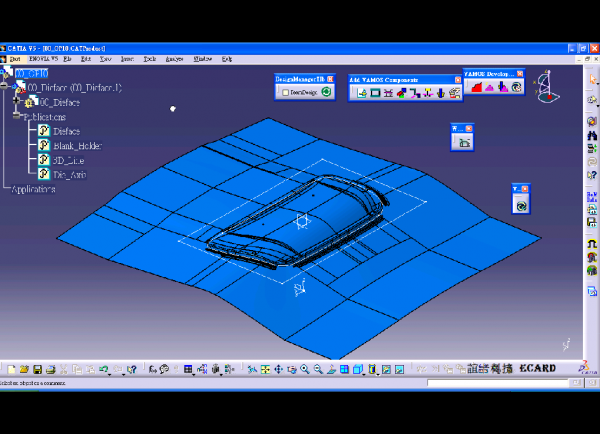
Task: Click the green refresh icon beside TeamDesign
Action: pos(326,92)
